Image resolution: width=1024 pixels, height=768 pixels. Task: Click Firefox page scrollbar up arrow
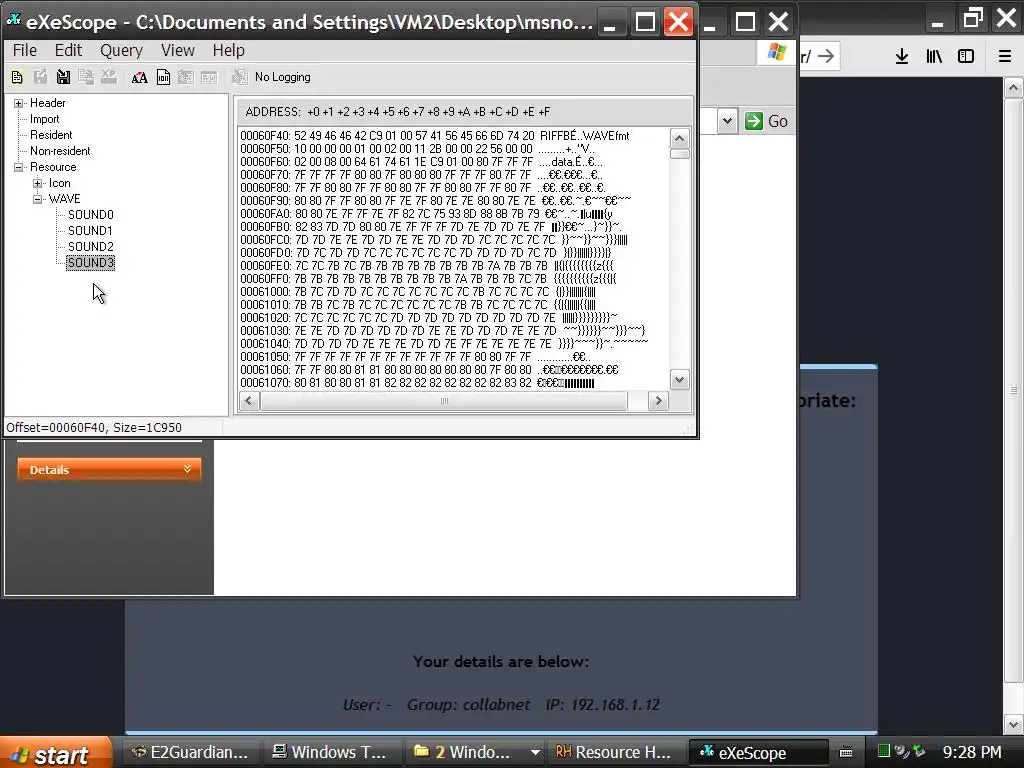click(1014, 88)
